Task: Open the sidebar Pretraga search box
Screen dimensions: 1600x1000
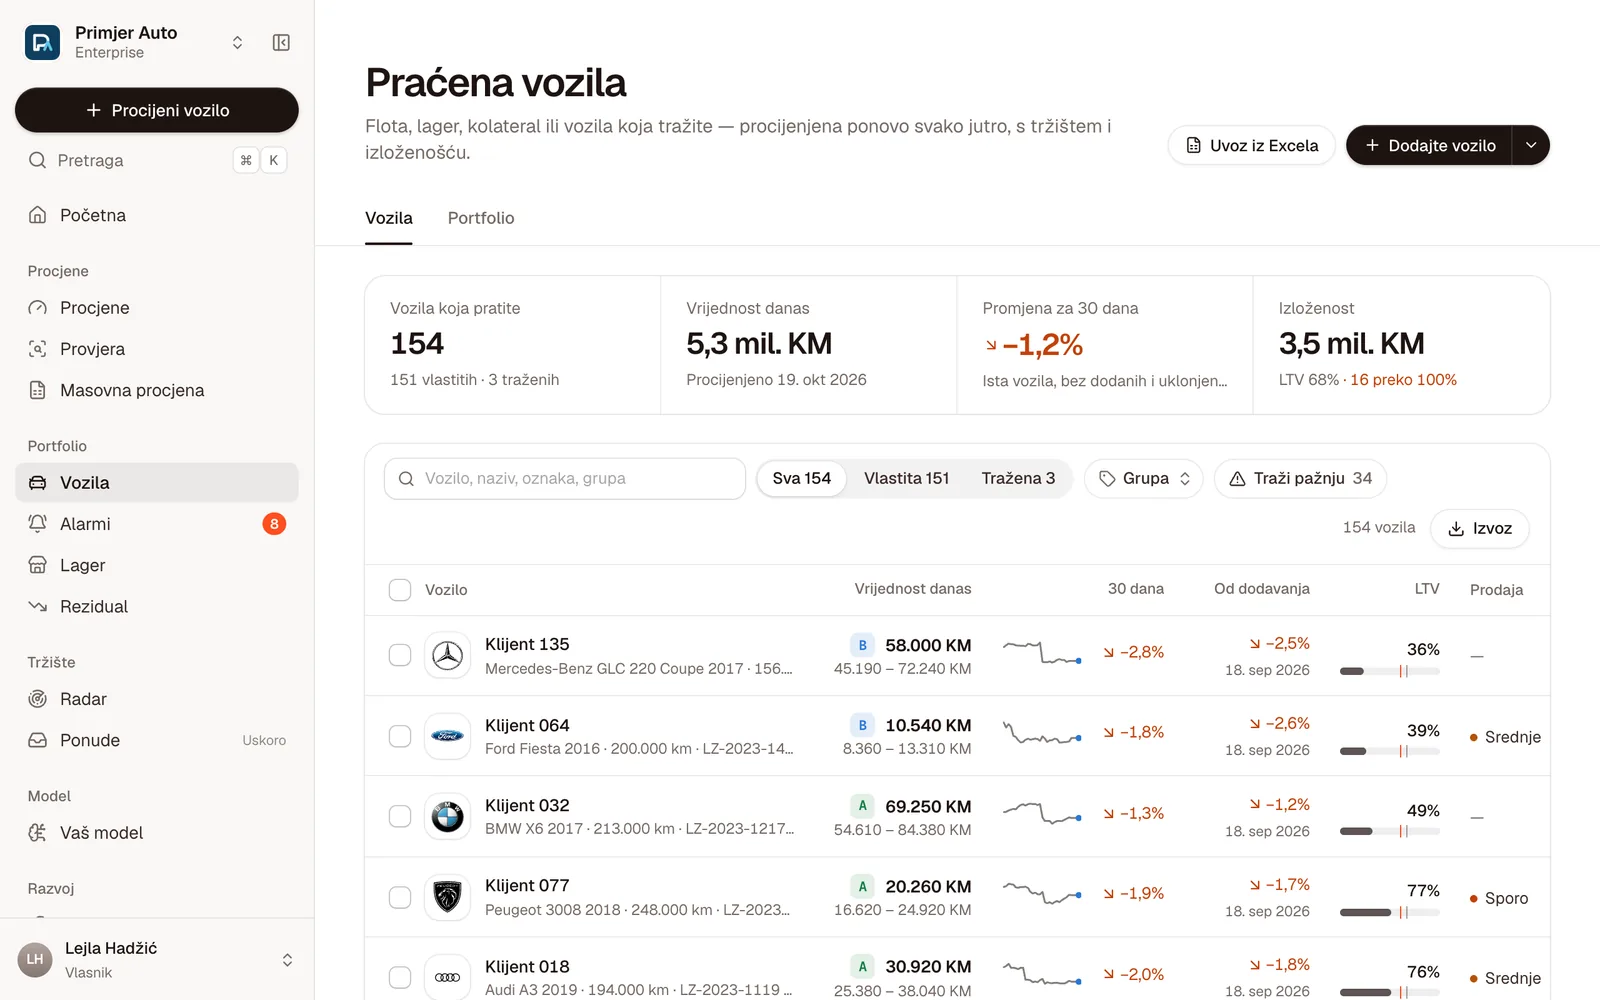Action: 157,160
